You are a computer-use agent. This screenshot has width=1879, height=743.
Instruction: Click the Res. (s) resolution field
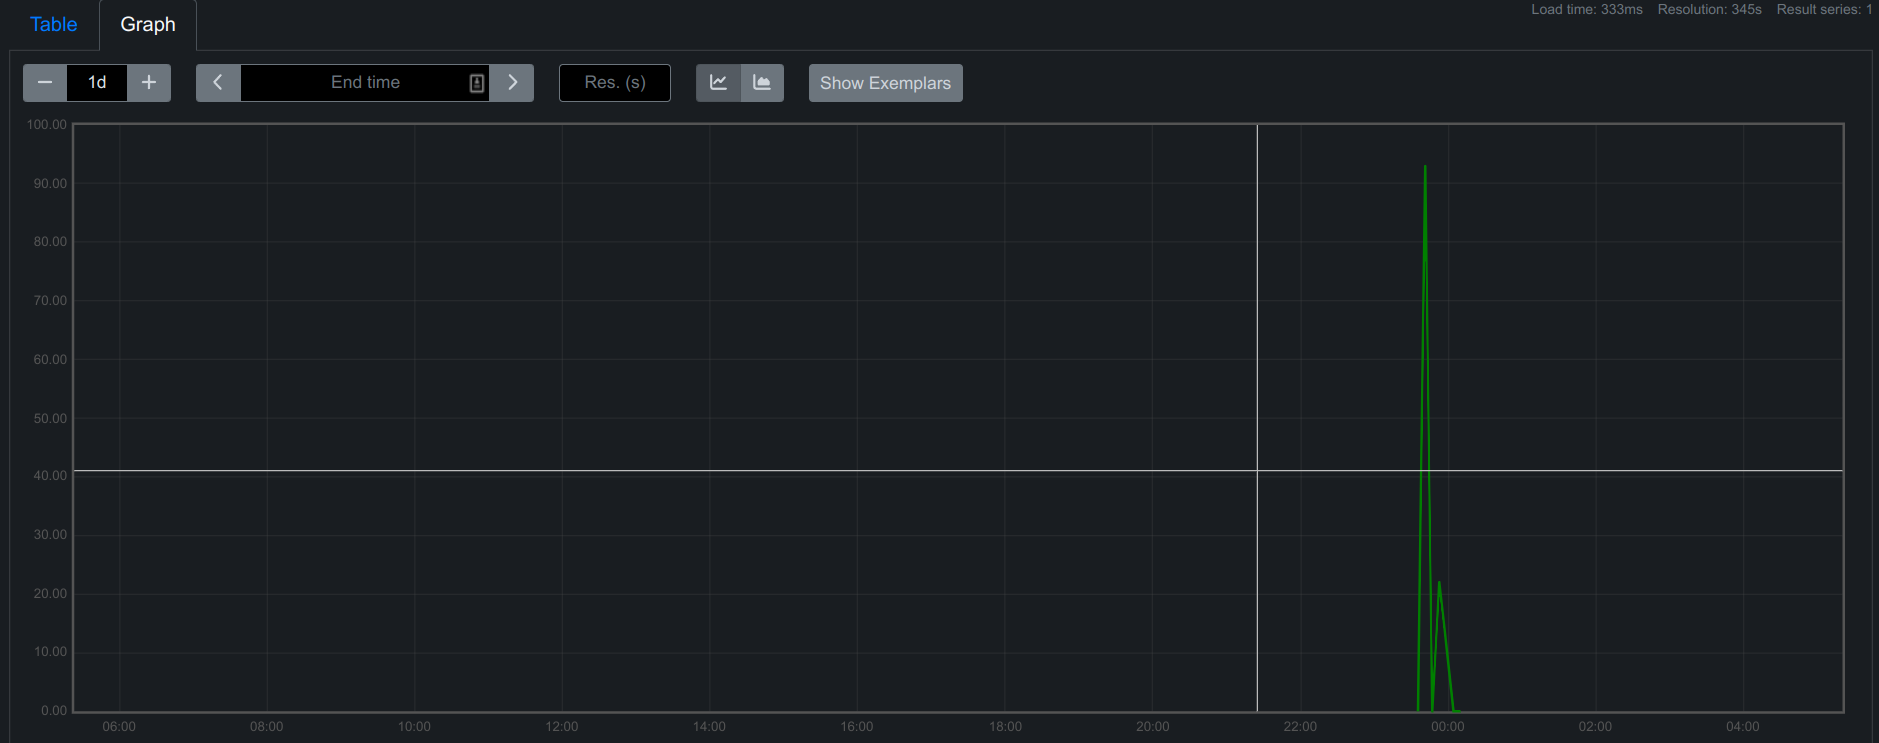point(615,83)
